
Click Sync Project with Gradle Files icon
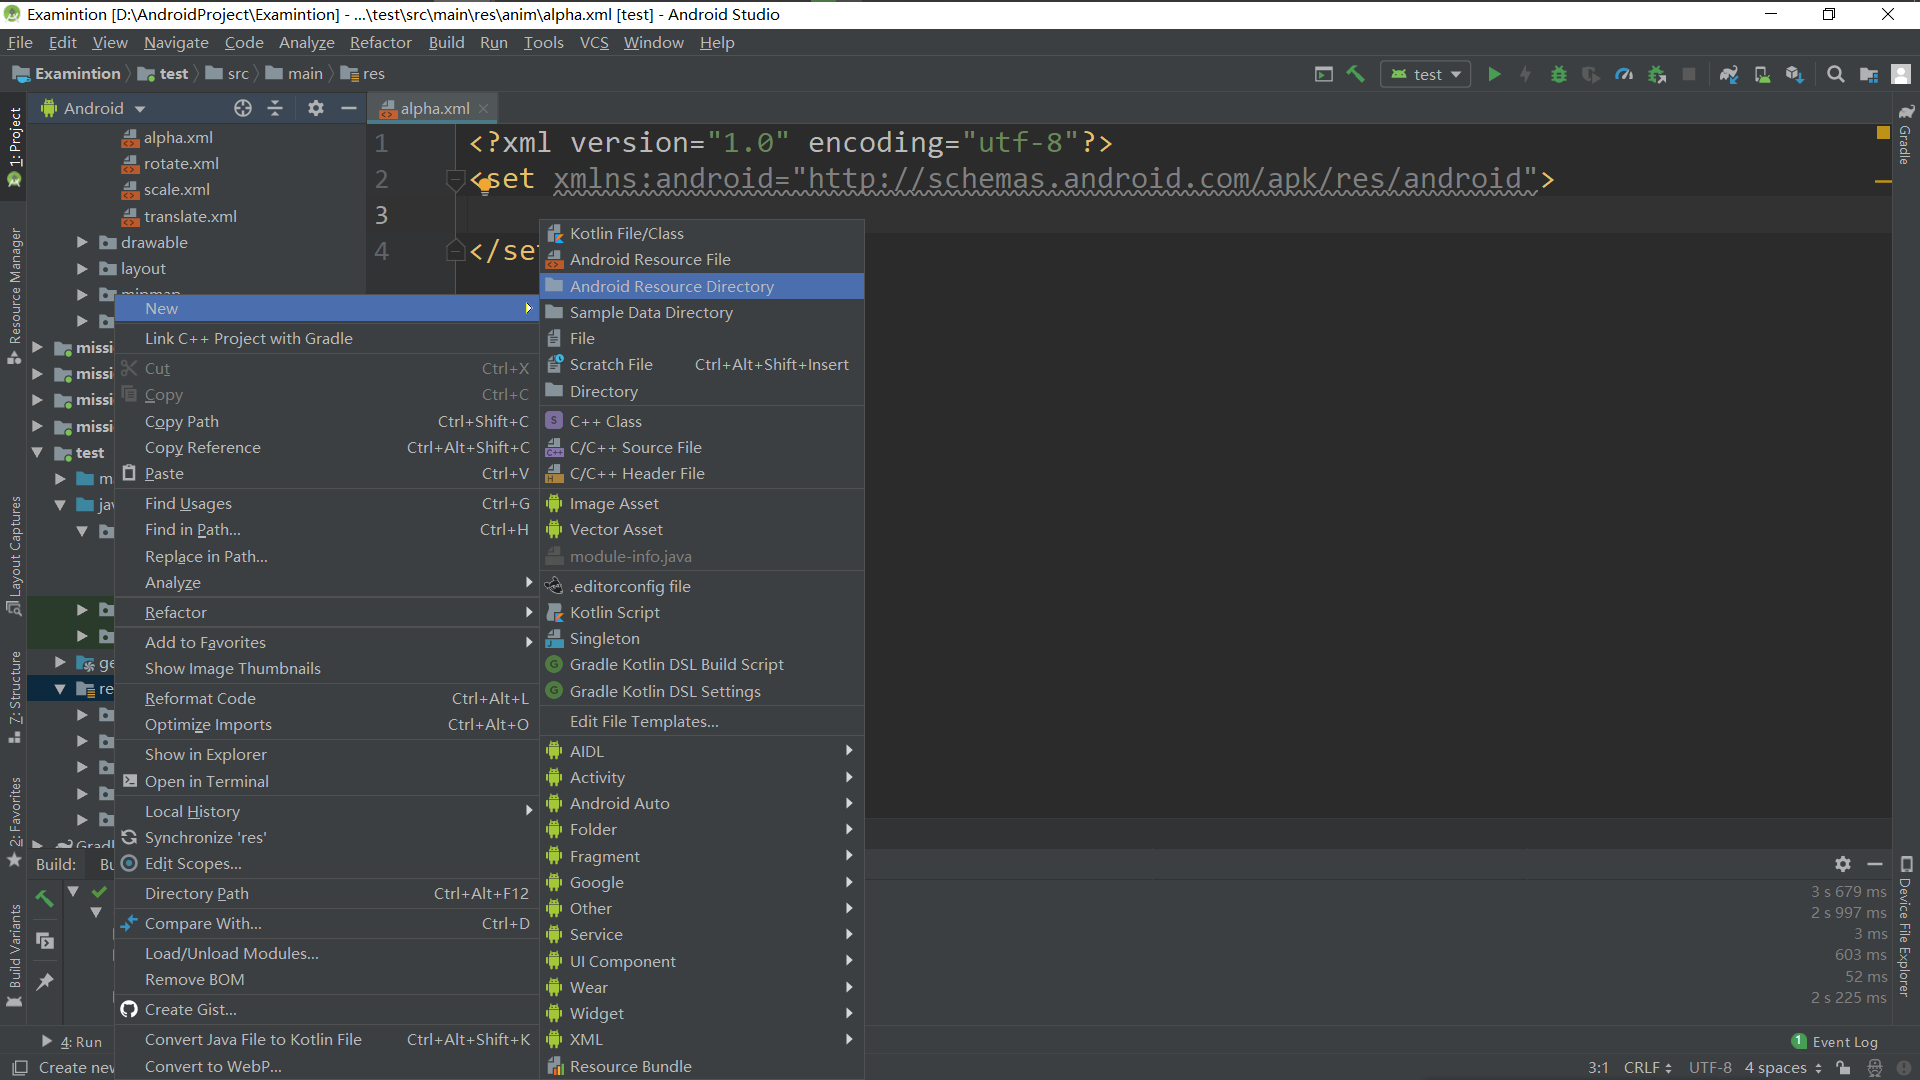(x=1729, y=74)
